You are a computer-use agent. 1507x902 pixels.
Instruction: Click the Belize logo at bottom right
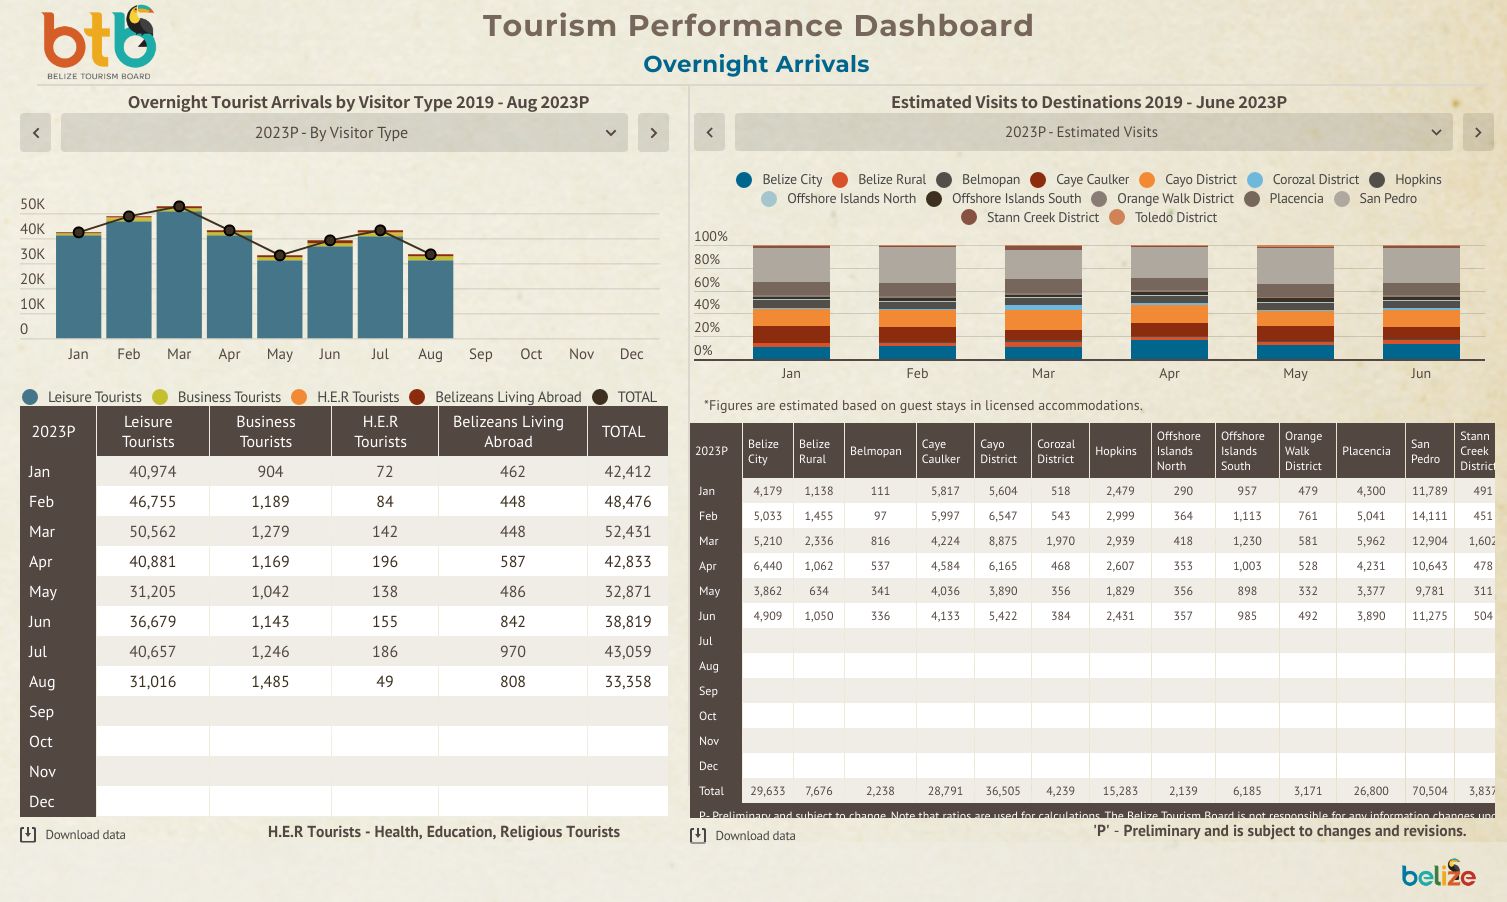(1438, 874)
